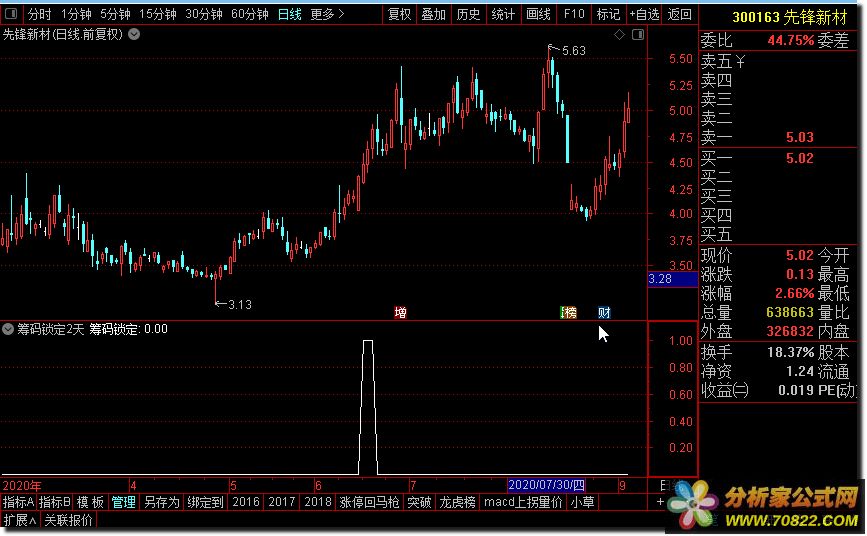Toggle the left panel icon in toolbar
Screen dimensions: 867x536
11,14
